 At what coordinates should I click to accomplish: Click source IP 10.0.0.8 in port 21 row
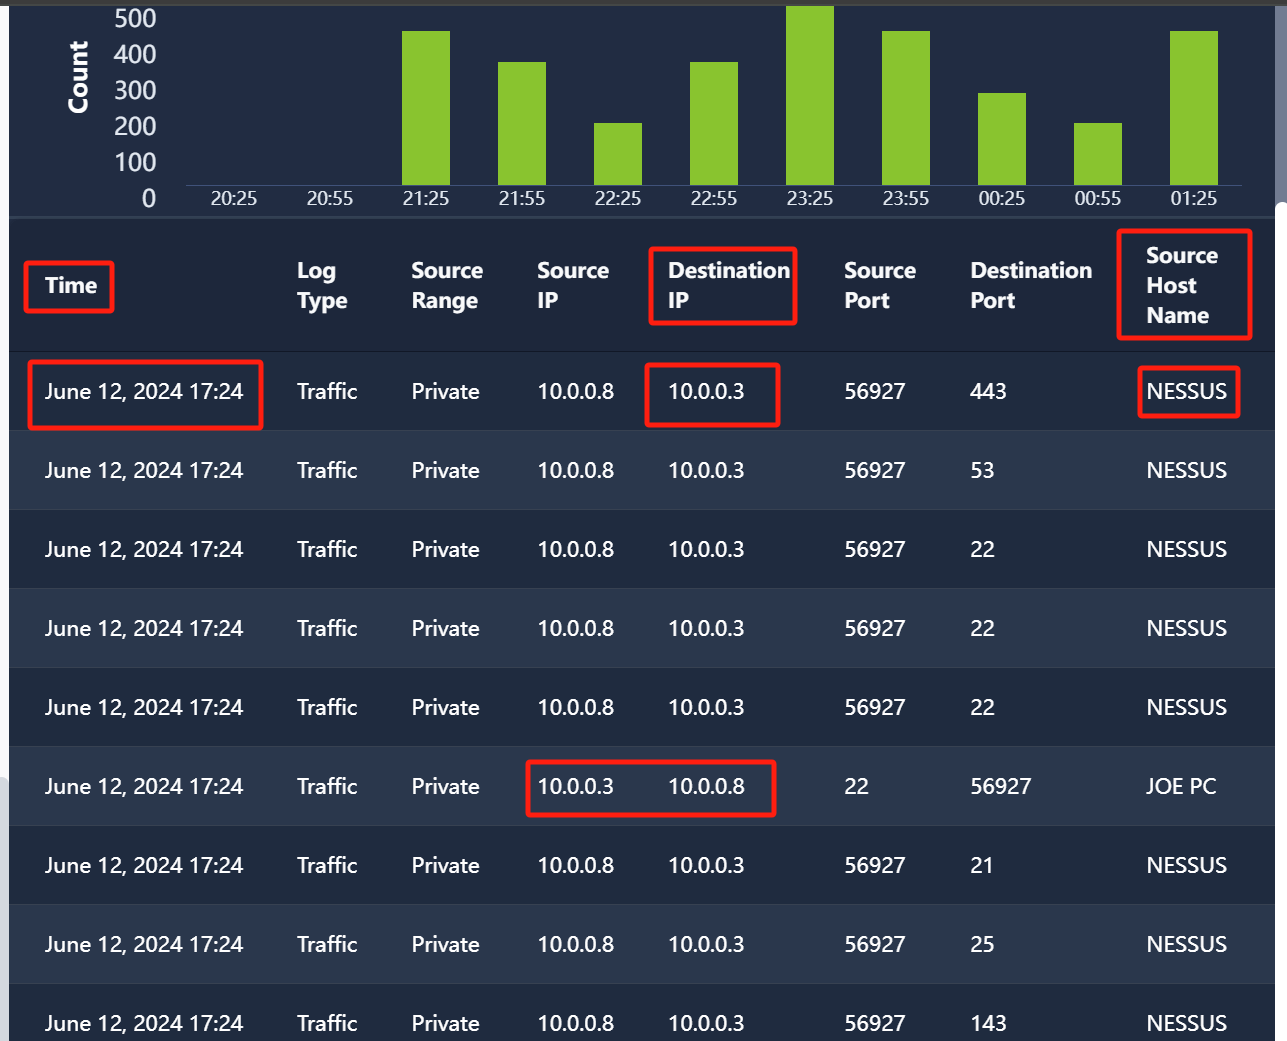pyautogui.click(x=576, y=866)
